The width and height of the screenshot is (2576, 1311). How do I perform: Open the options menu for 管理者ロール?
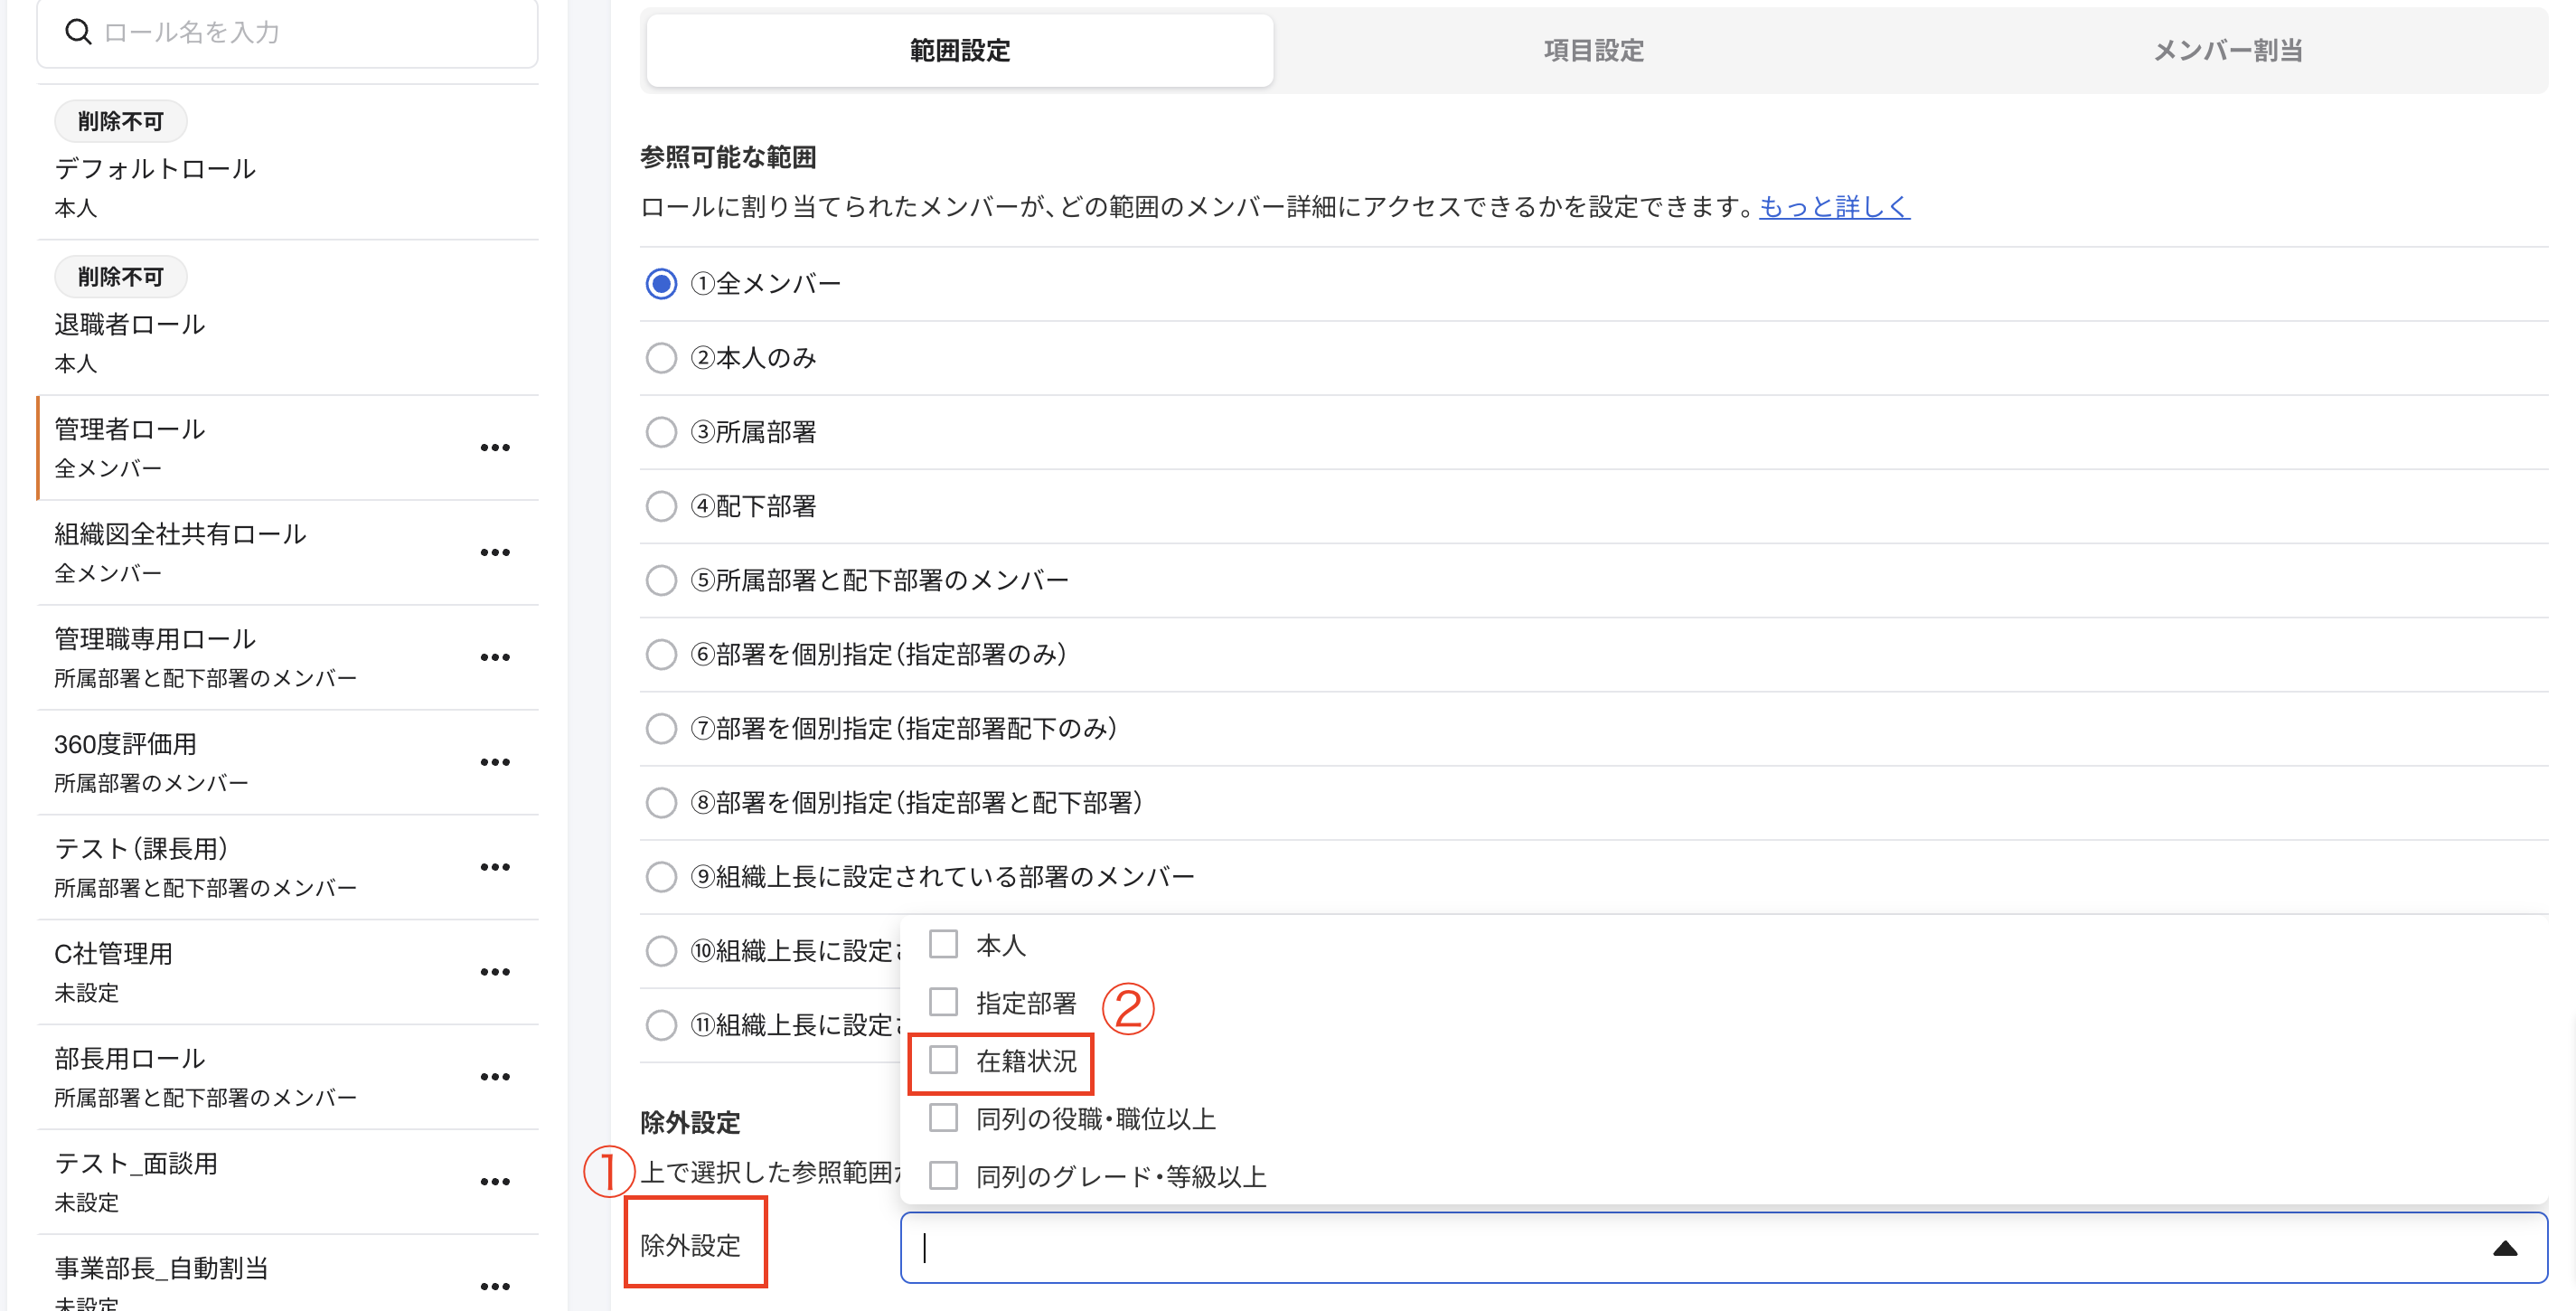495,447
